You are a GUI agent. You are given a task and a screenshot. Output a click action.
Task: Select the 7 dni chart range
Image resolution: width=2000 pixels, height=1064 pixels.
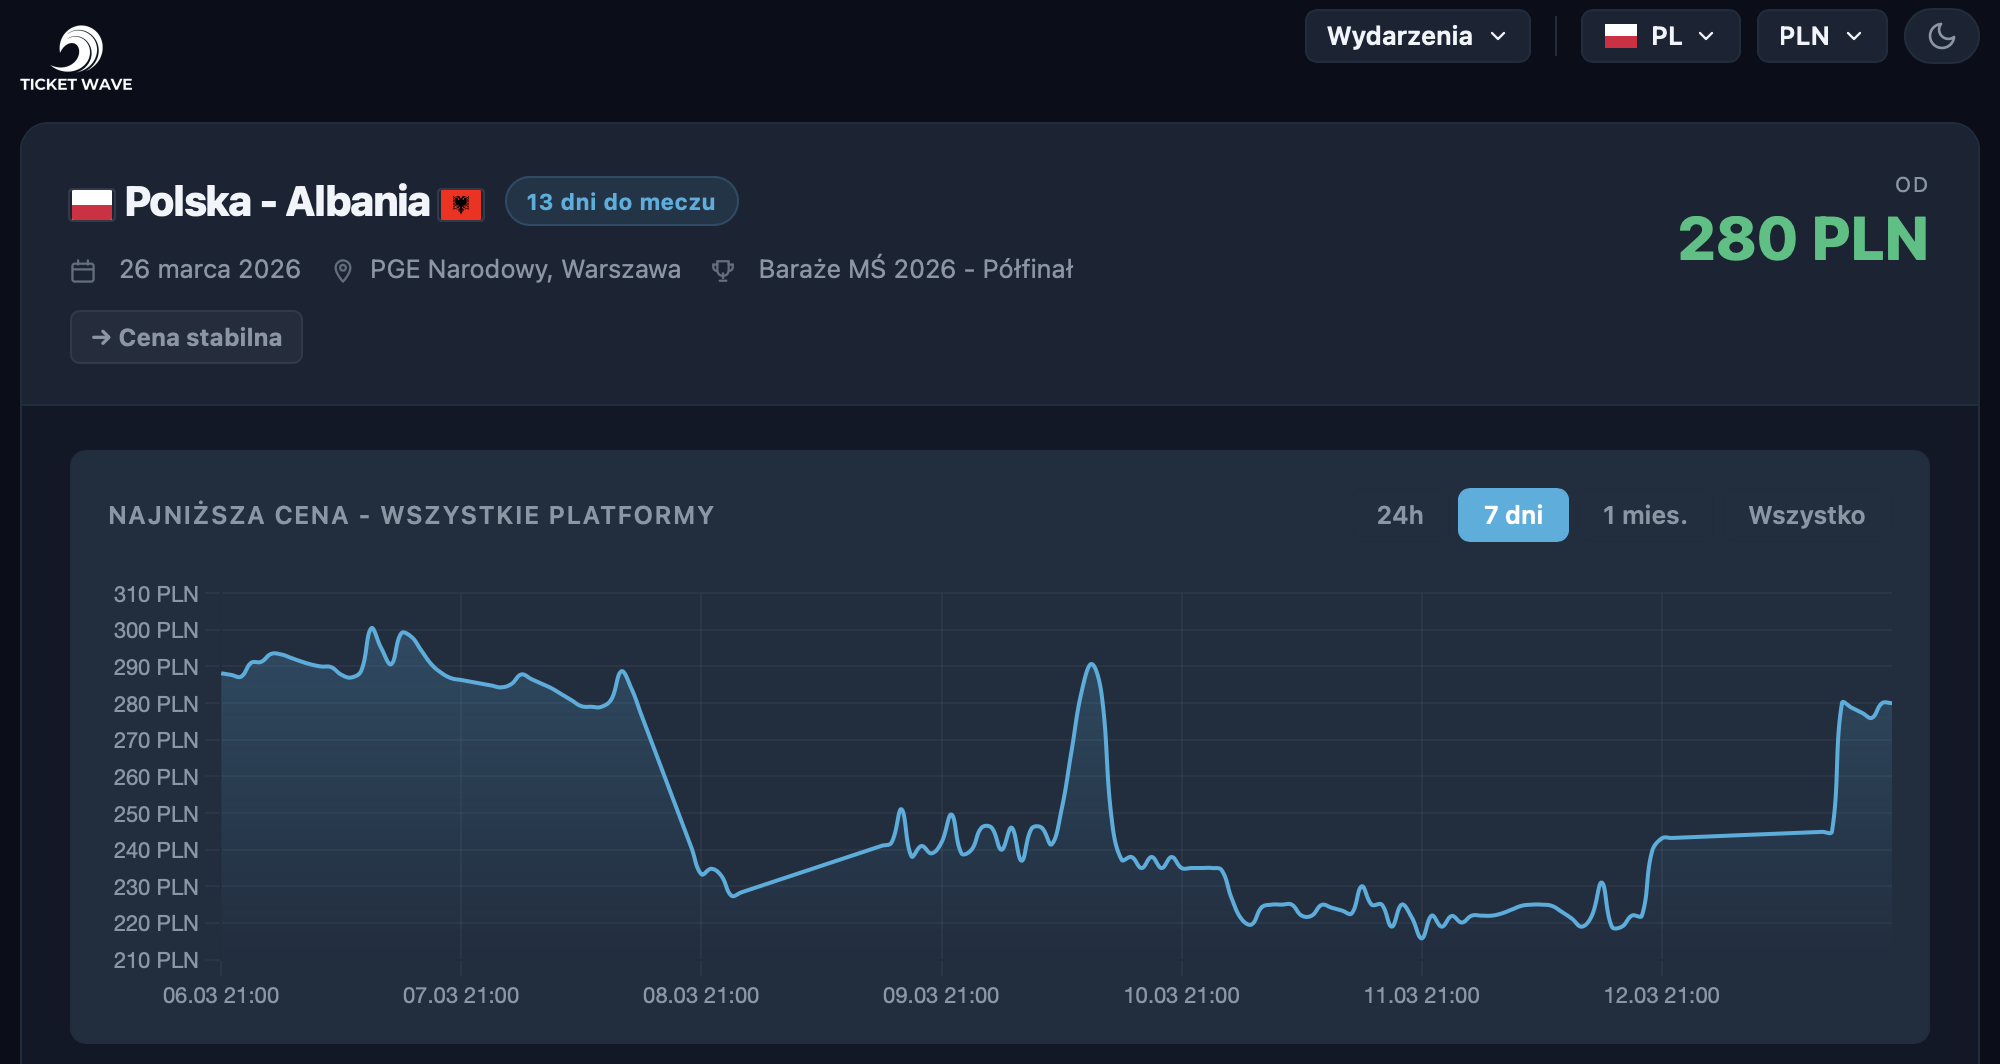point(1513,515)
